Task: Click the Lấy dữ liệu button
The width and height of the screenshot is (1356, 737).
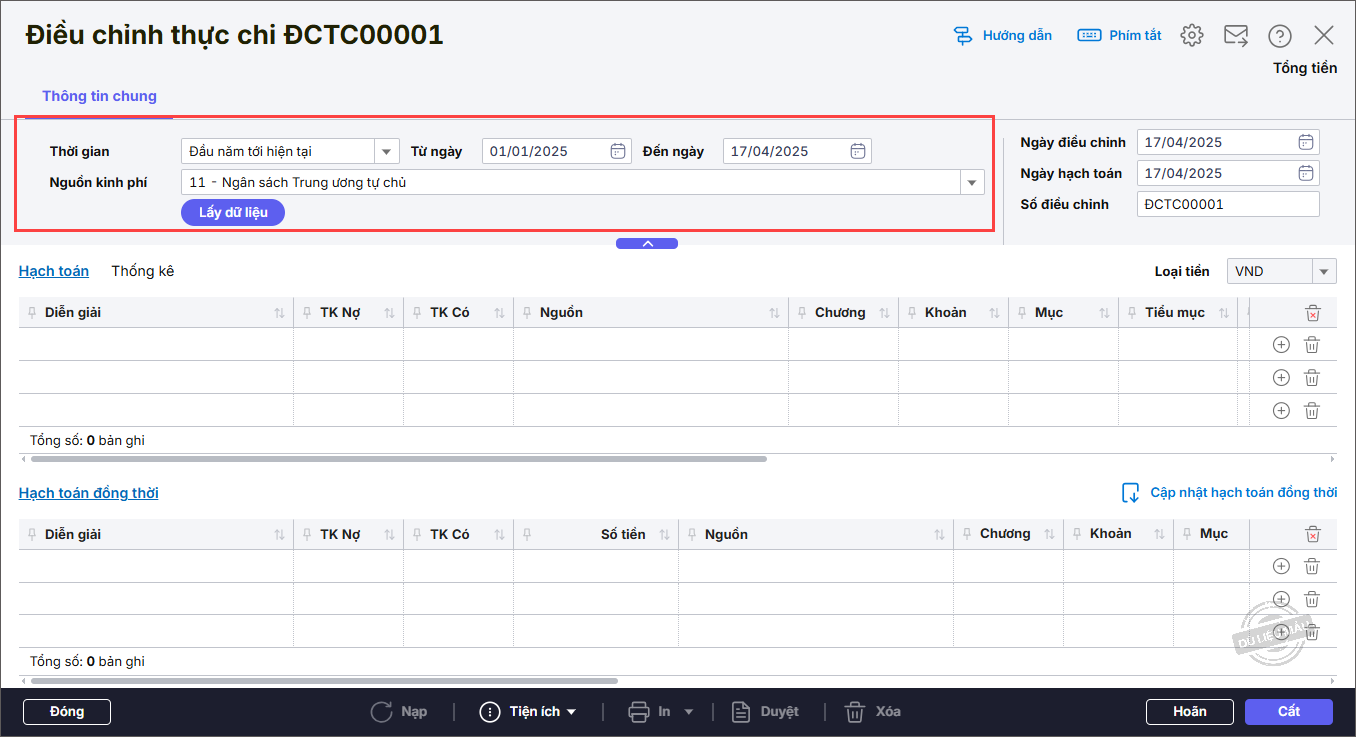Action: (x=233, y=212)
